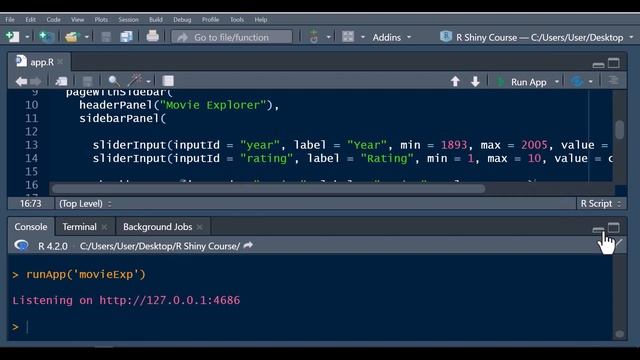Viewport: 640px width, 360px height.
Task: Minimize the source editor pane
Action: click(598, 64)
